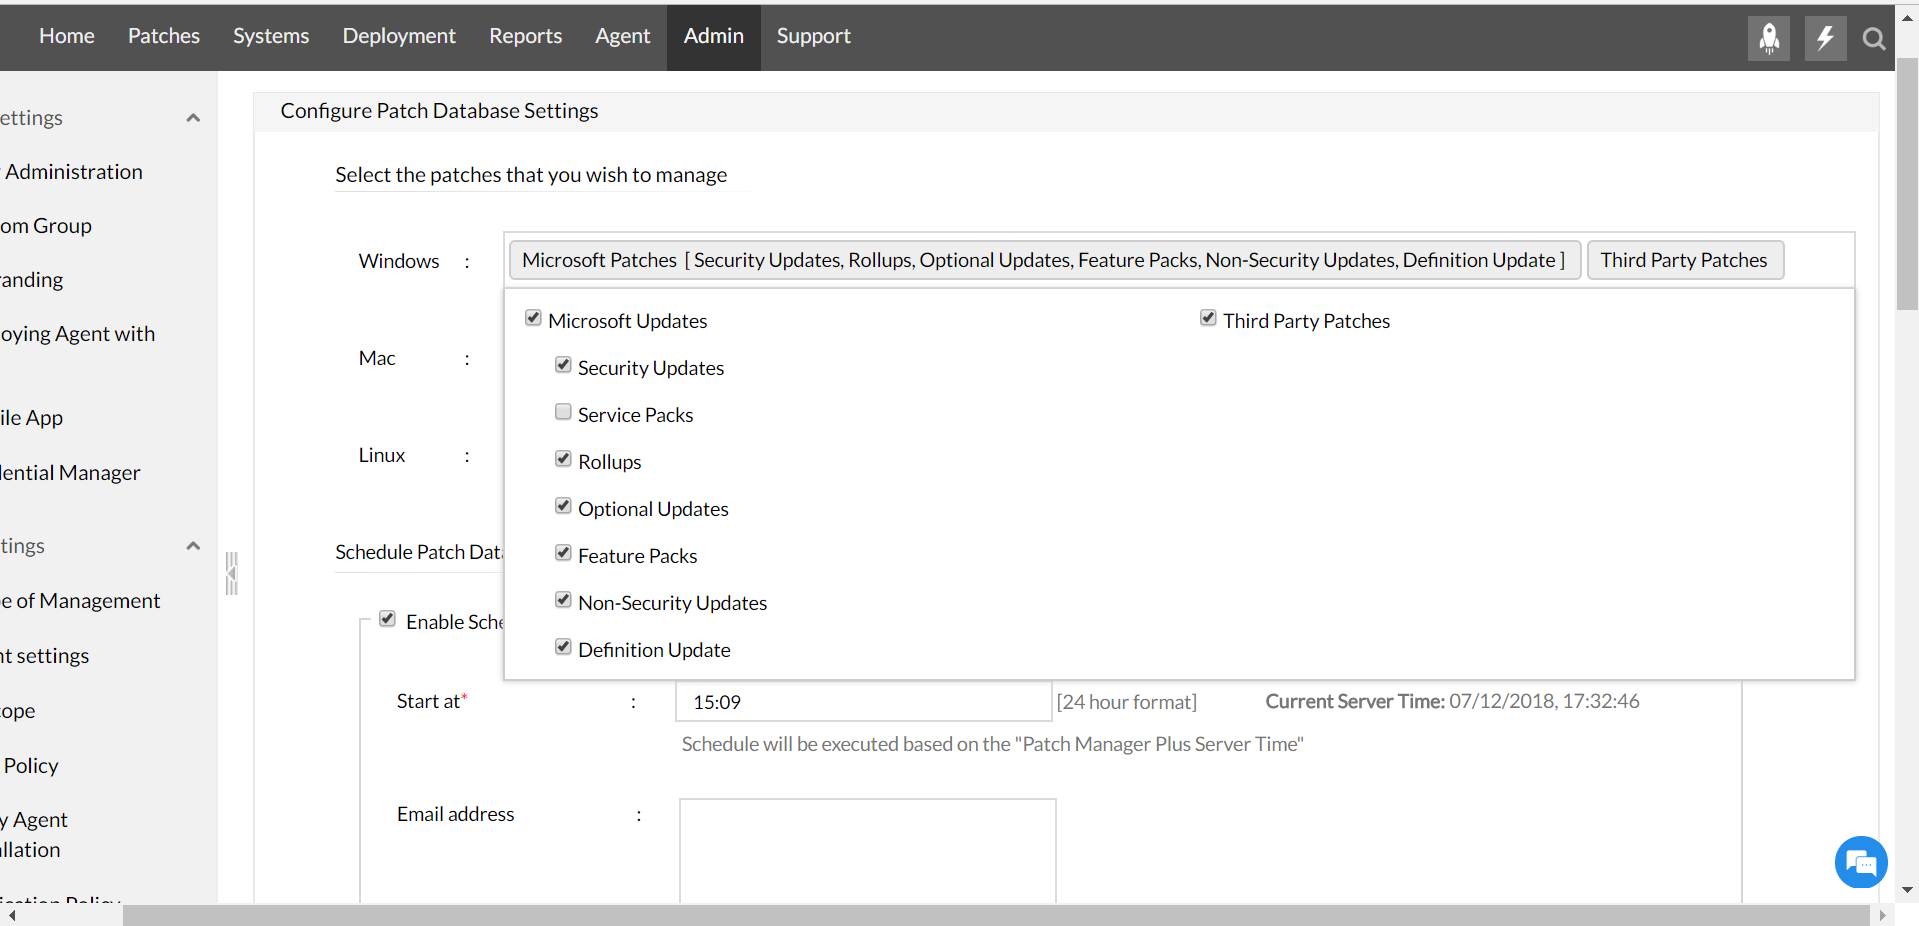The width and height of the screenshot is (1919, 926).
Task: Go to the Support tab
Action: pos(812,36)
